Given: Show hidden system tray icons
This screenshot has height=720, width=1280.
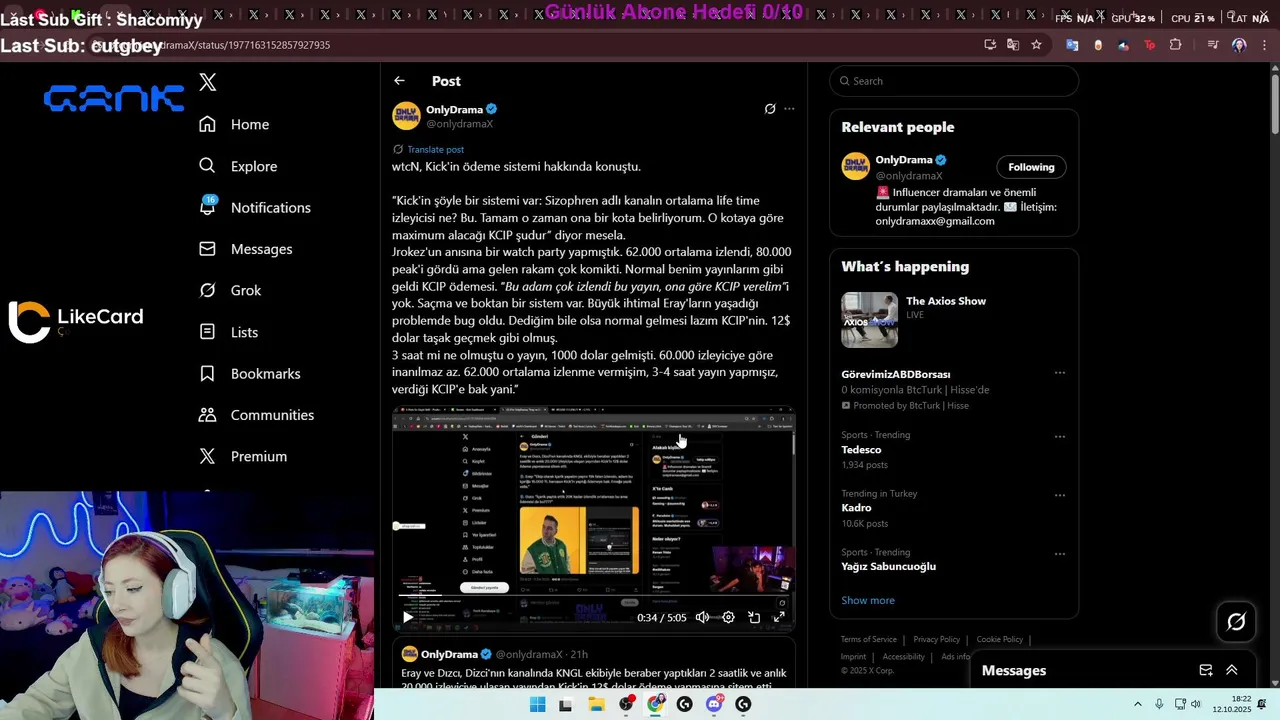Looking at the screenshot, I should (x=1138, y=704).
